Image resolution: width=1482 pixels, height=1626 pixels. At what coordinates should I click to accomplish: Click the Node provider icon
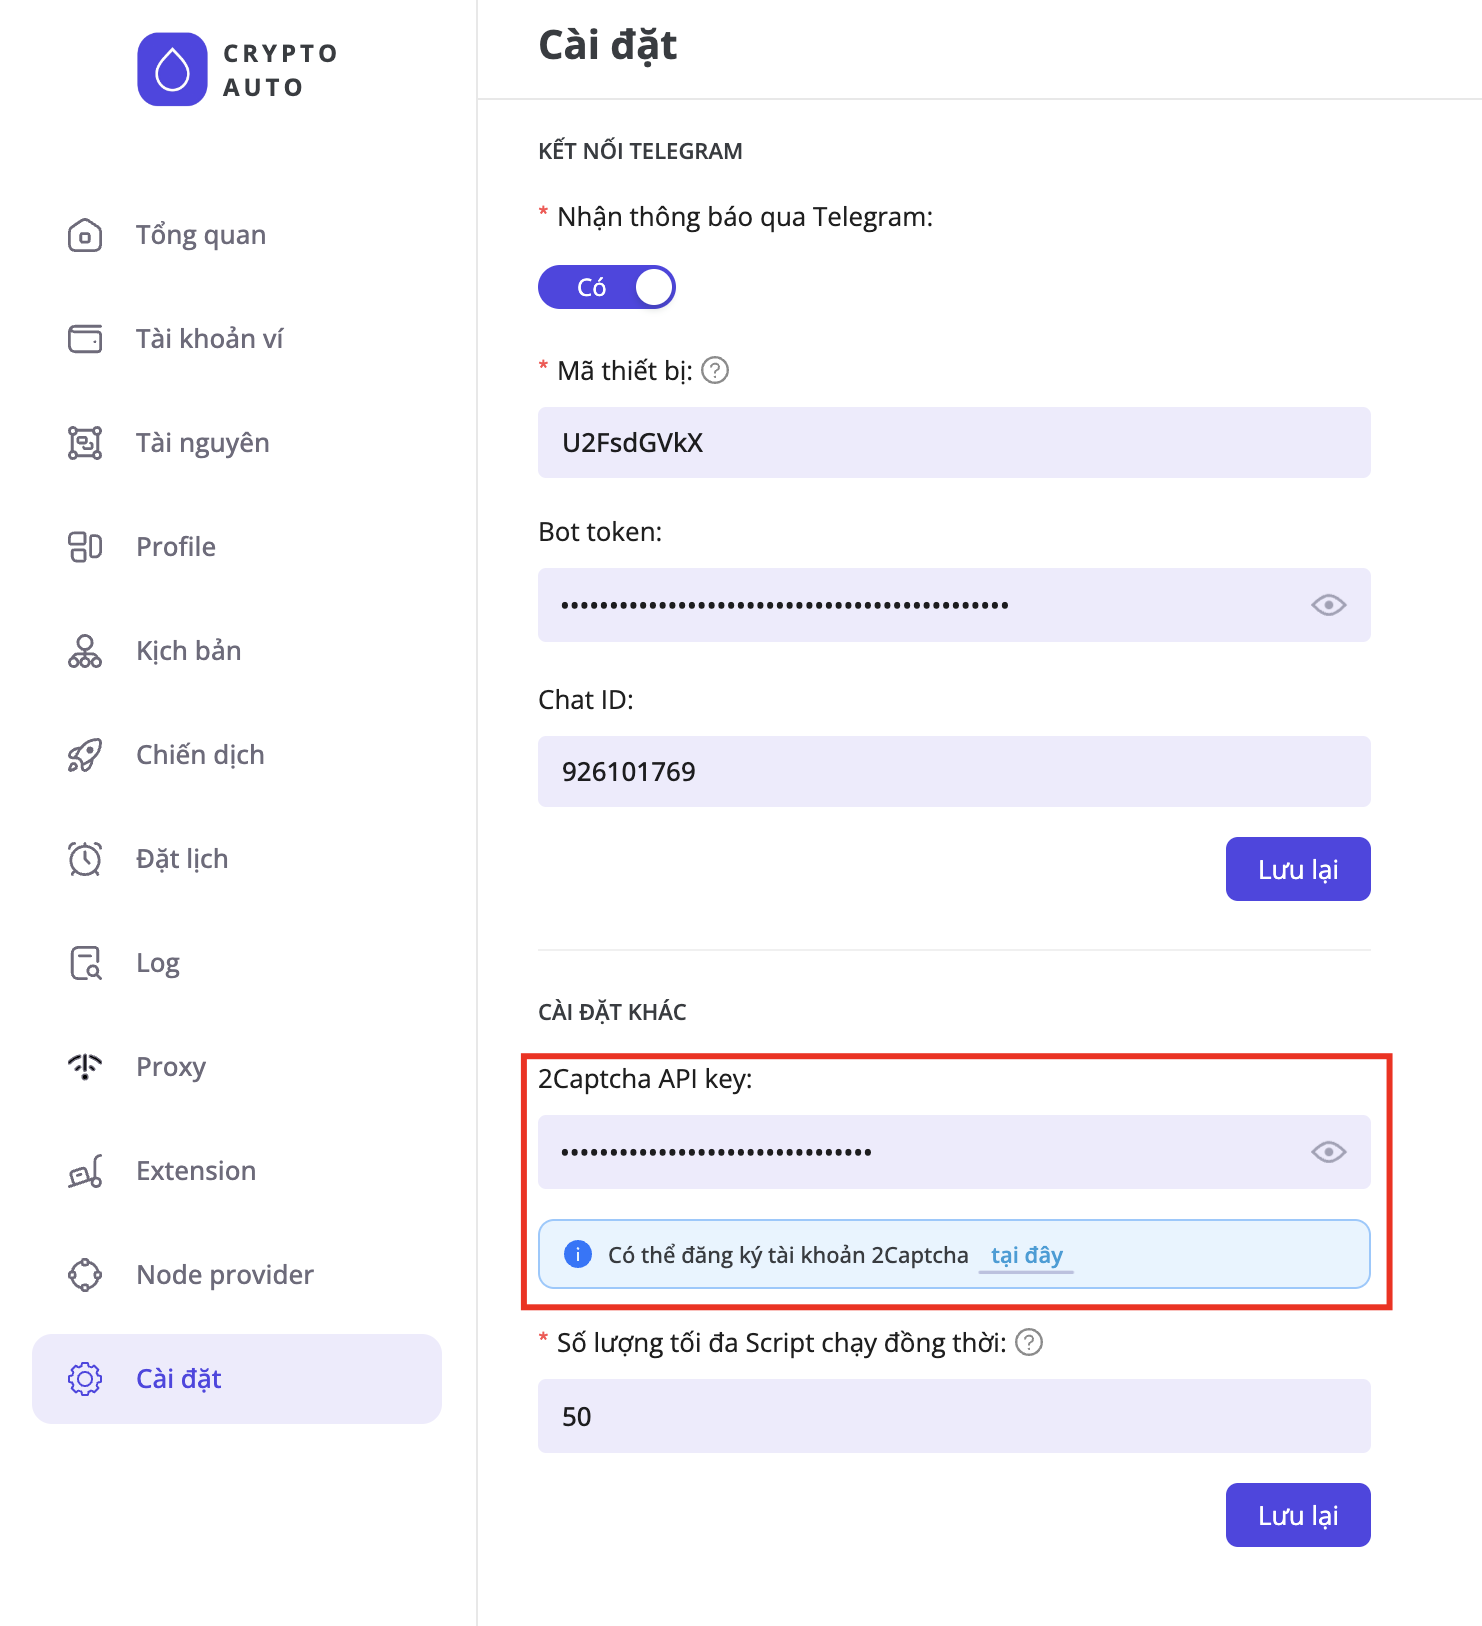(x=85, y=1275)
